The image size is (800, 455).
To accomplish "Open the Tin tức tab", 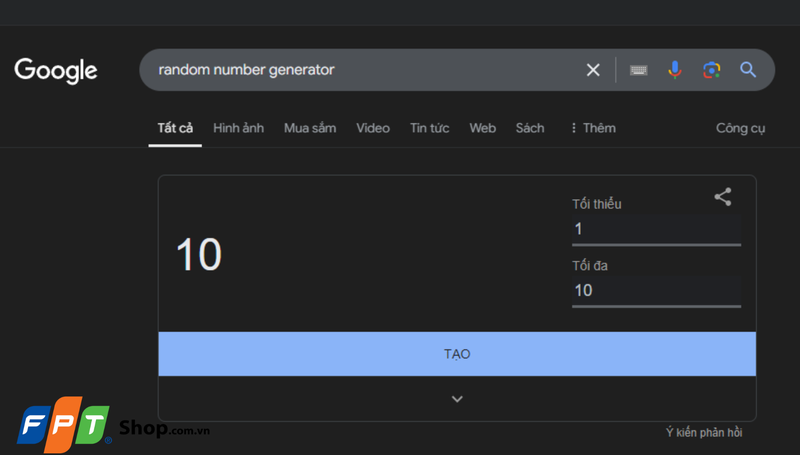I will tap(430, 128).
